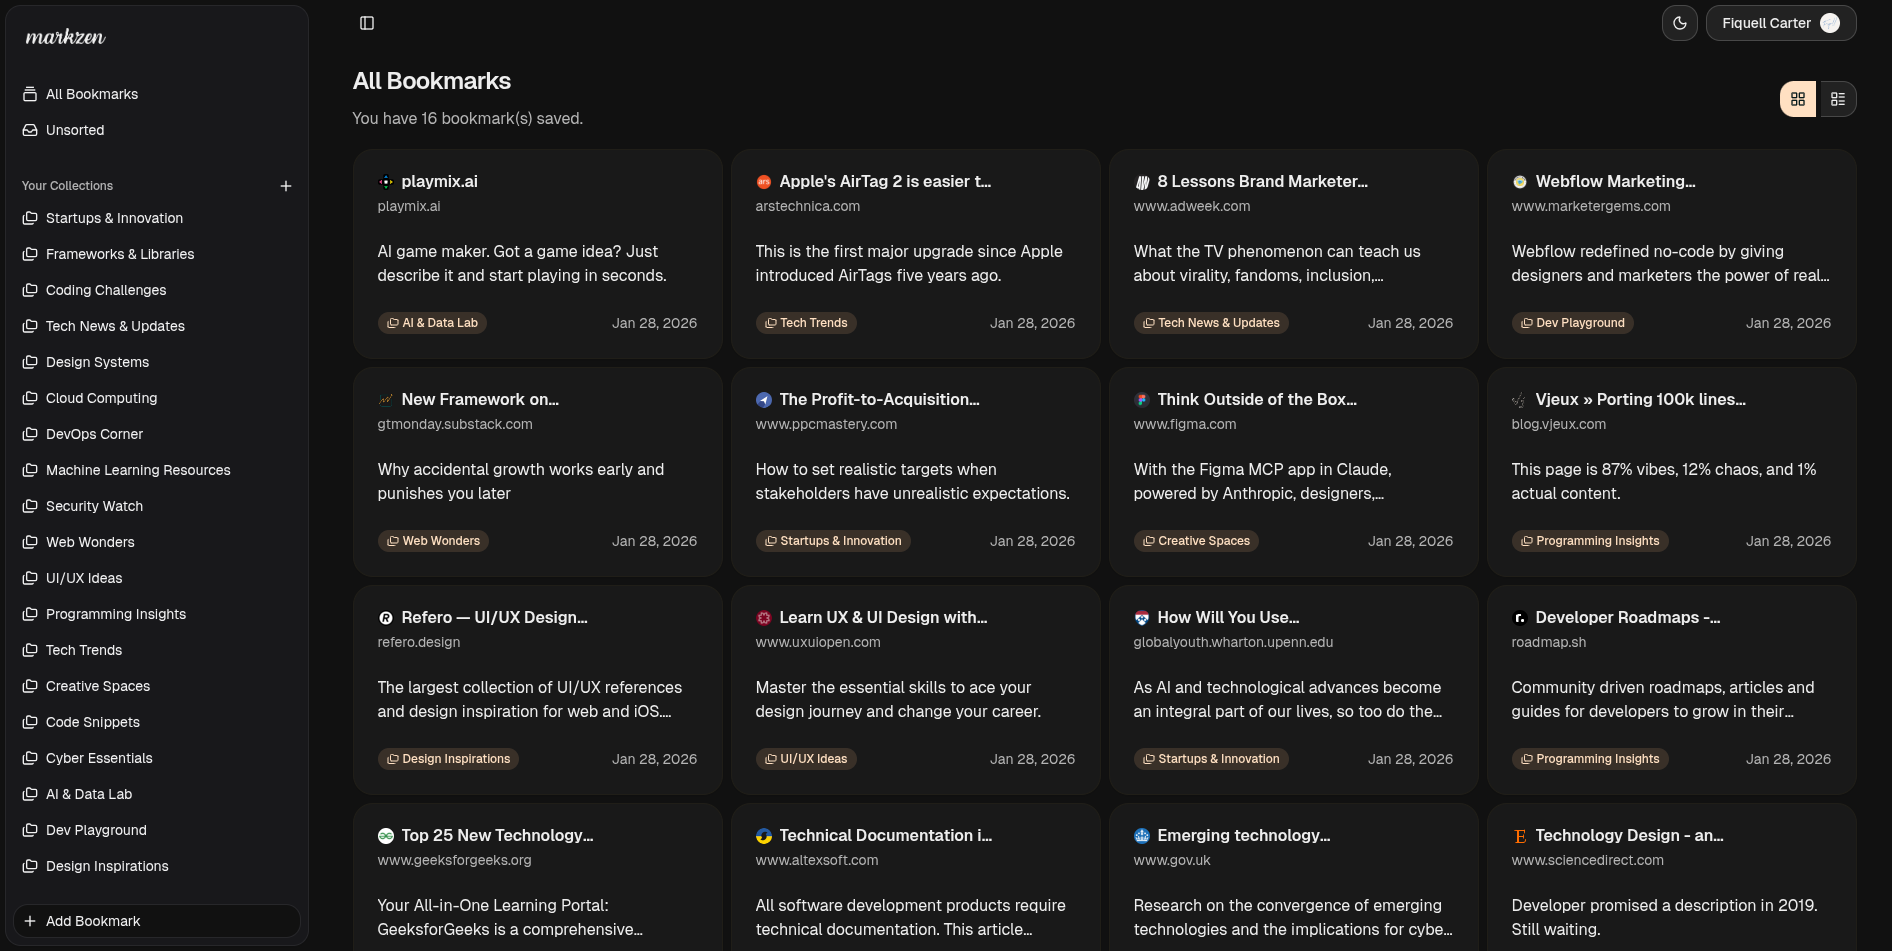Image resolution: width=1892 pixels, height=951 pixels.
Task: Toggle dark mode with the moon icon
Action: coord(1679,22)
